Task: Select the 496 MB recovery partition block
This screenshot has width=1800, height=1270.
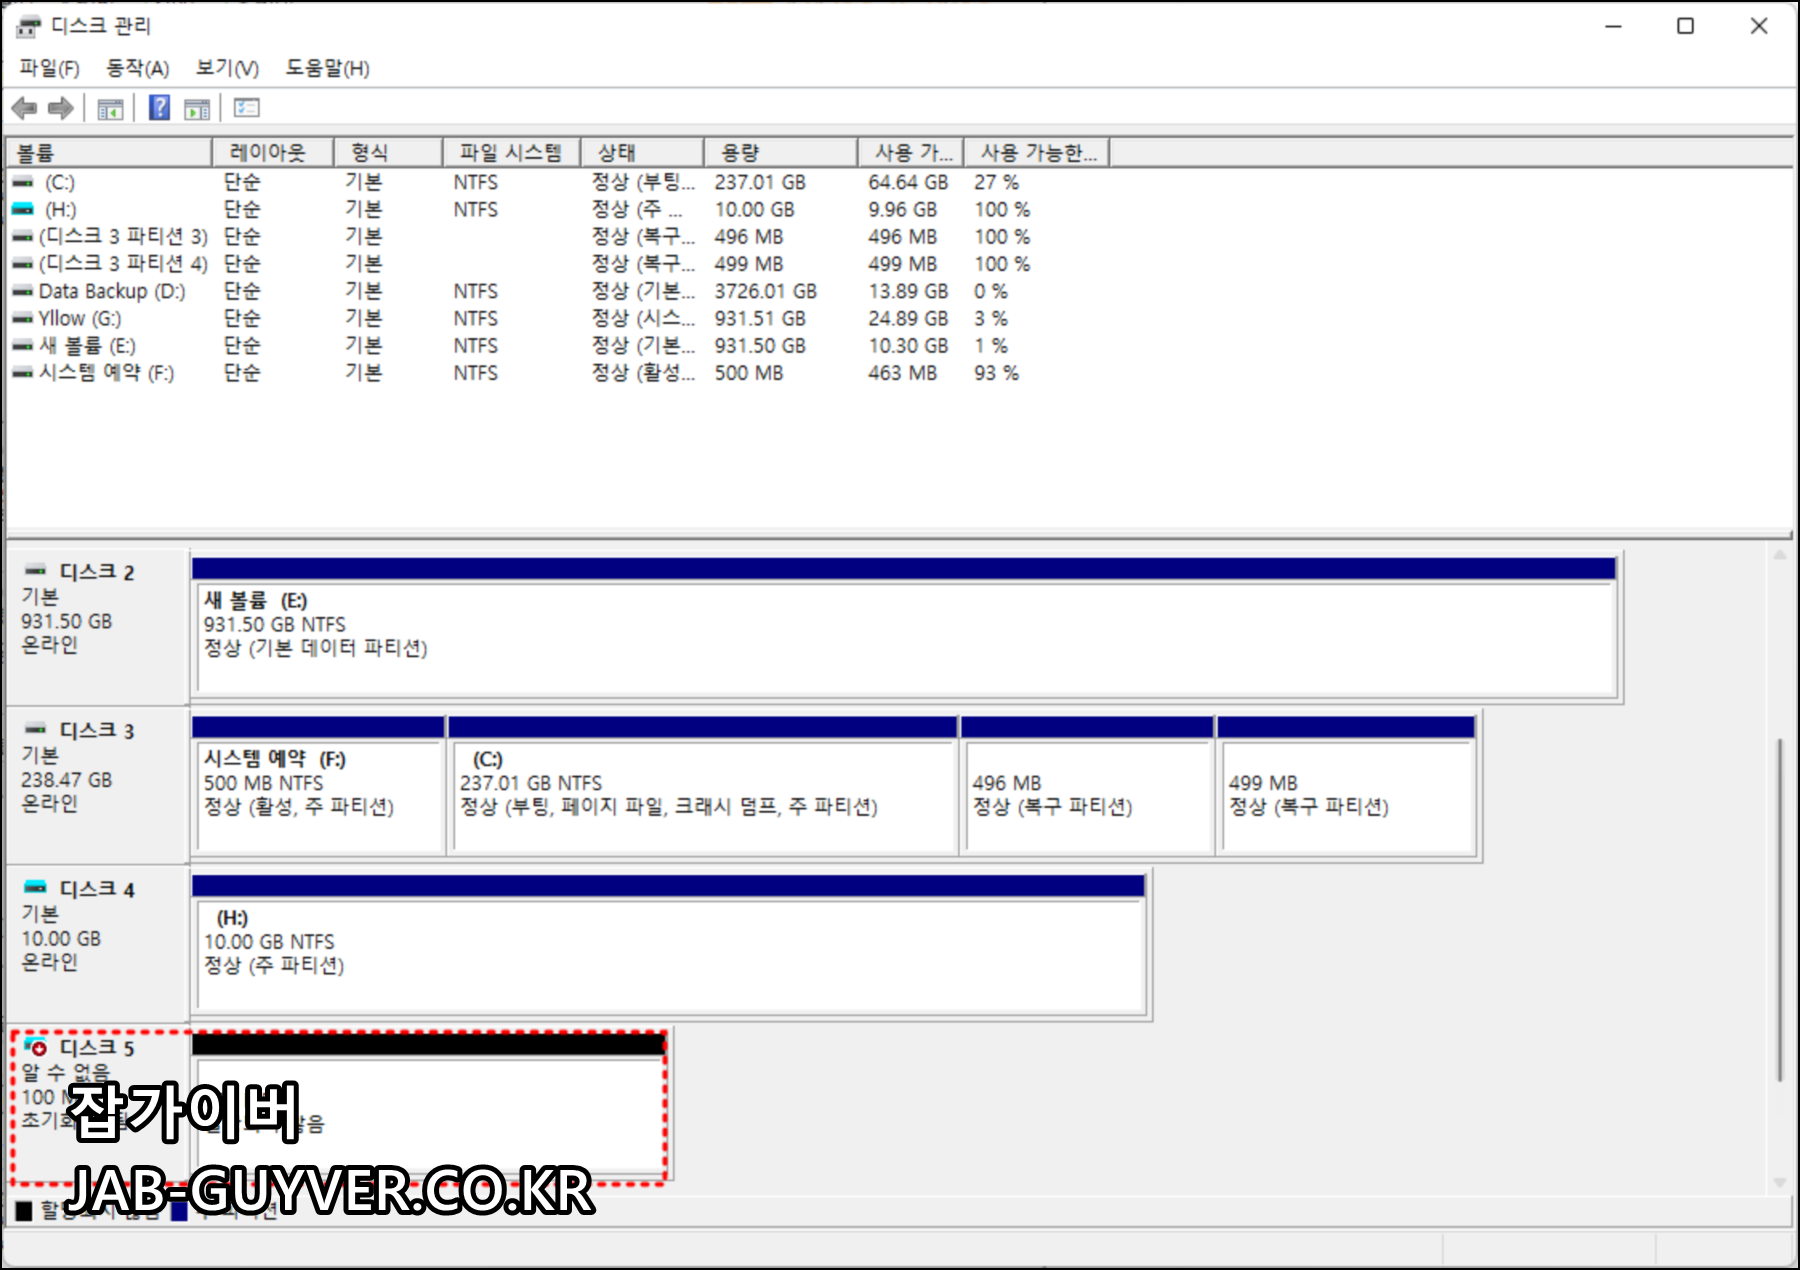Action: 1087,786
